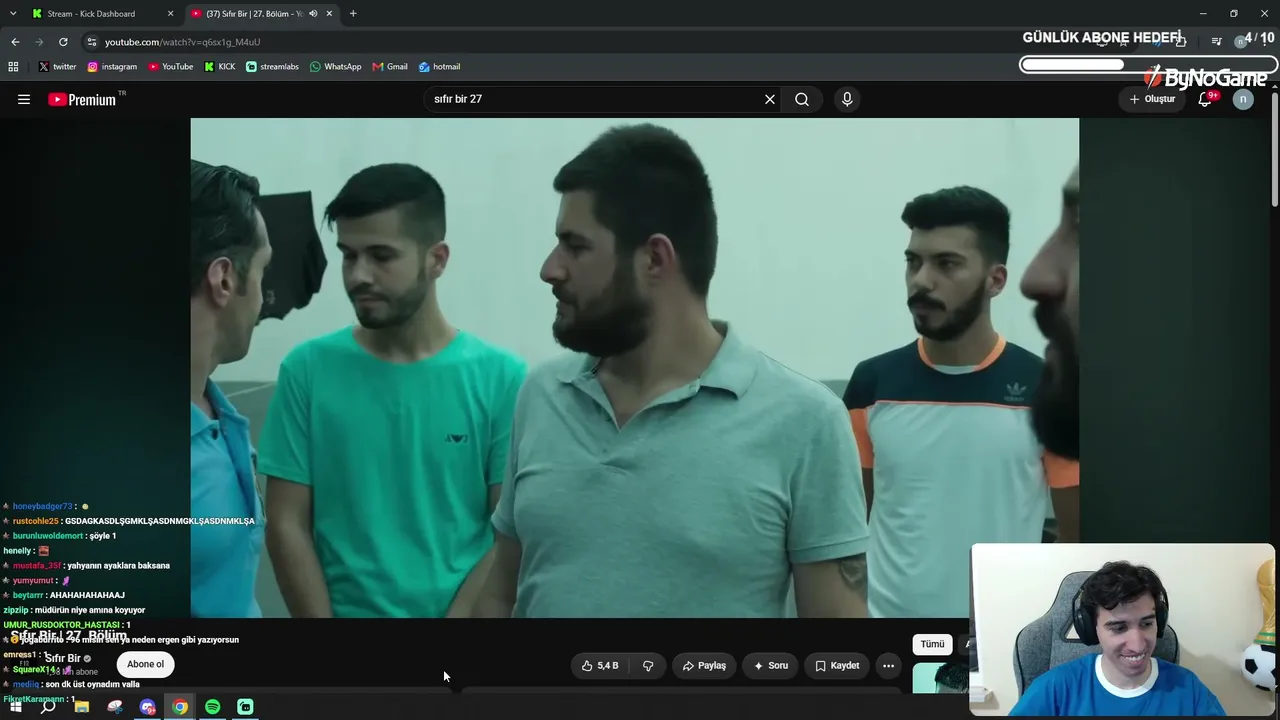Clear the YouTube search box text
This screenshot has height=720, width=1280.
pos(770,99)
